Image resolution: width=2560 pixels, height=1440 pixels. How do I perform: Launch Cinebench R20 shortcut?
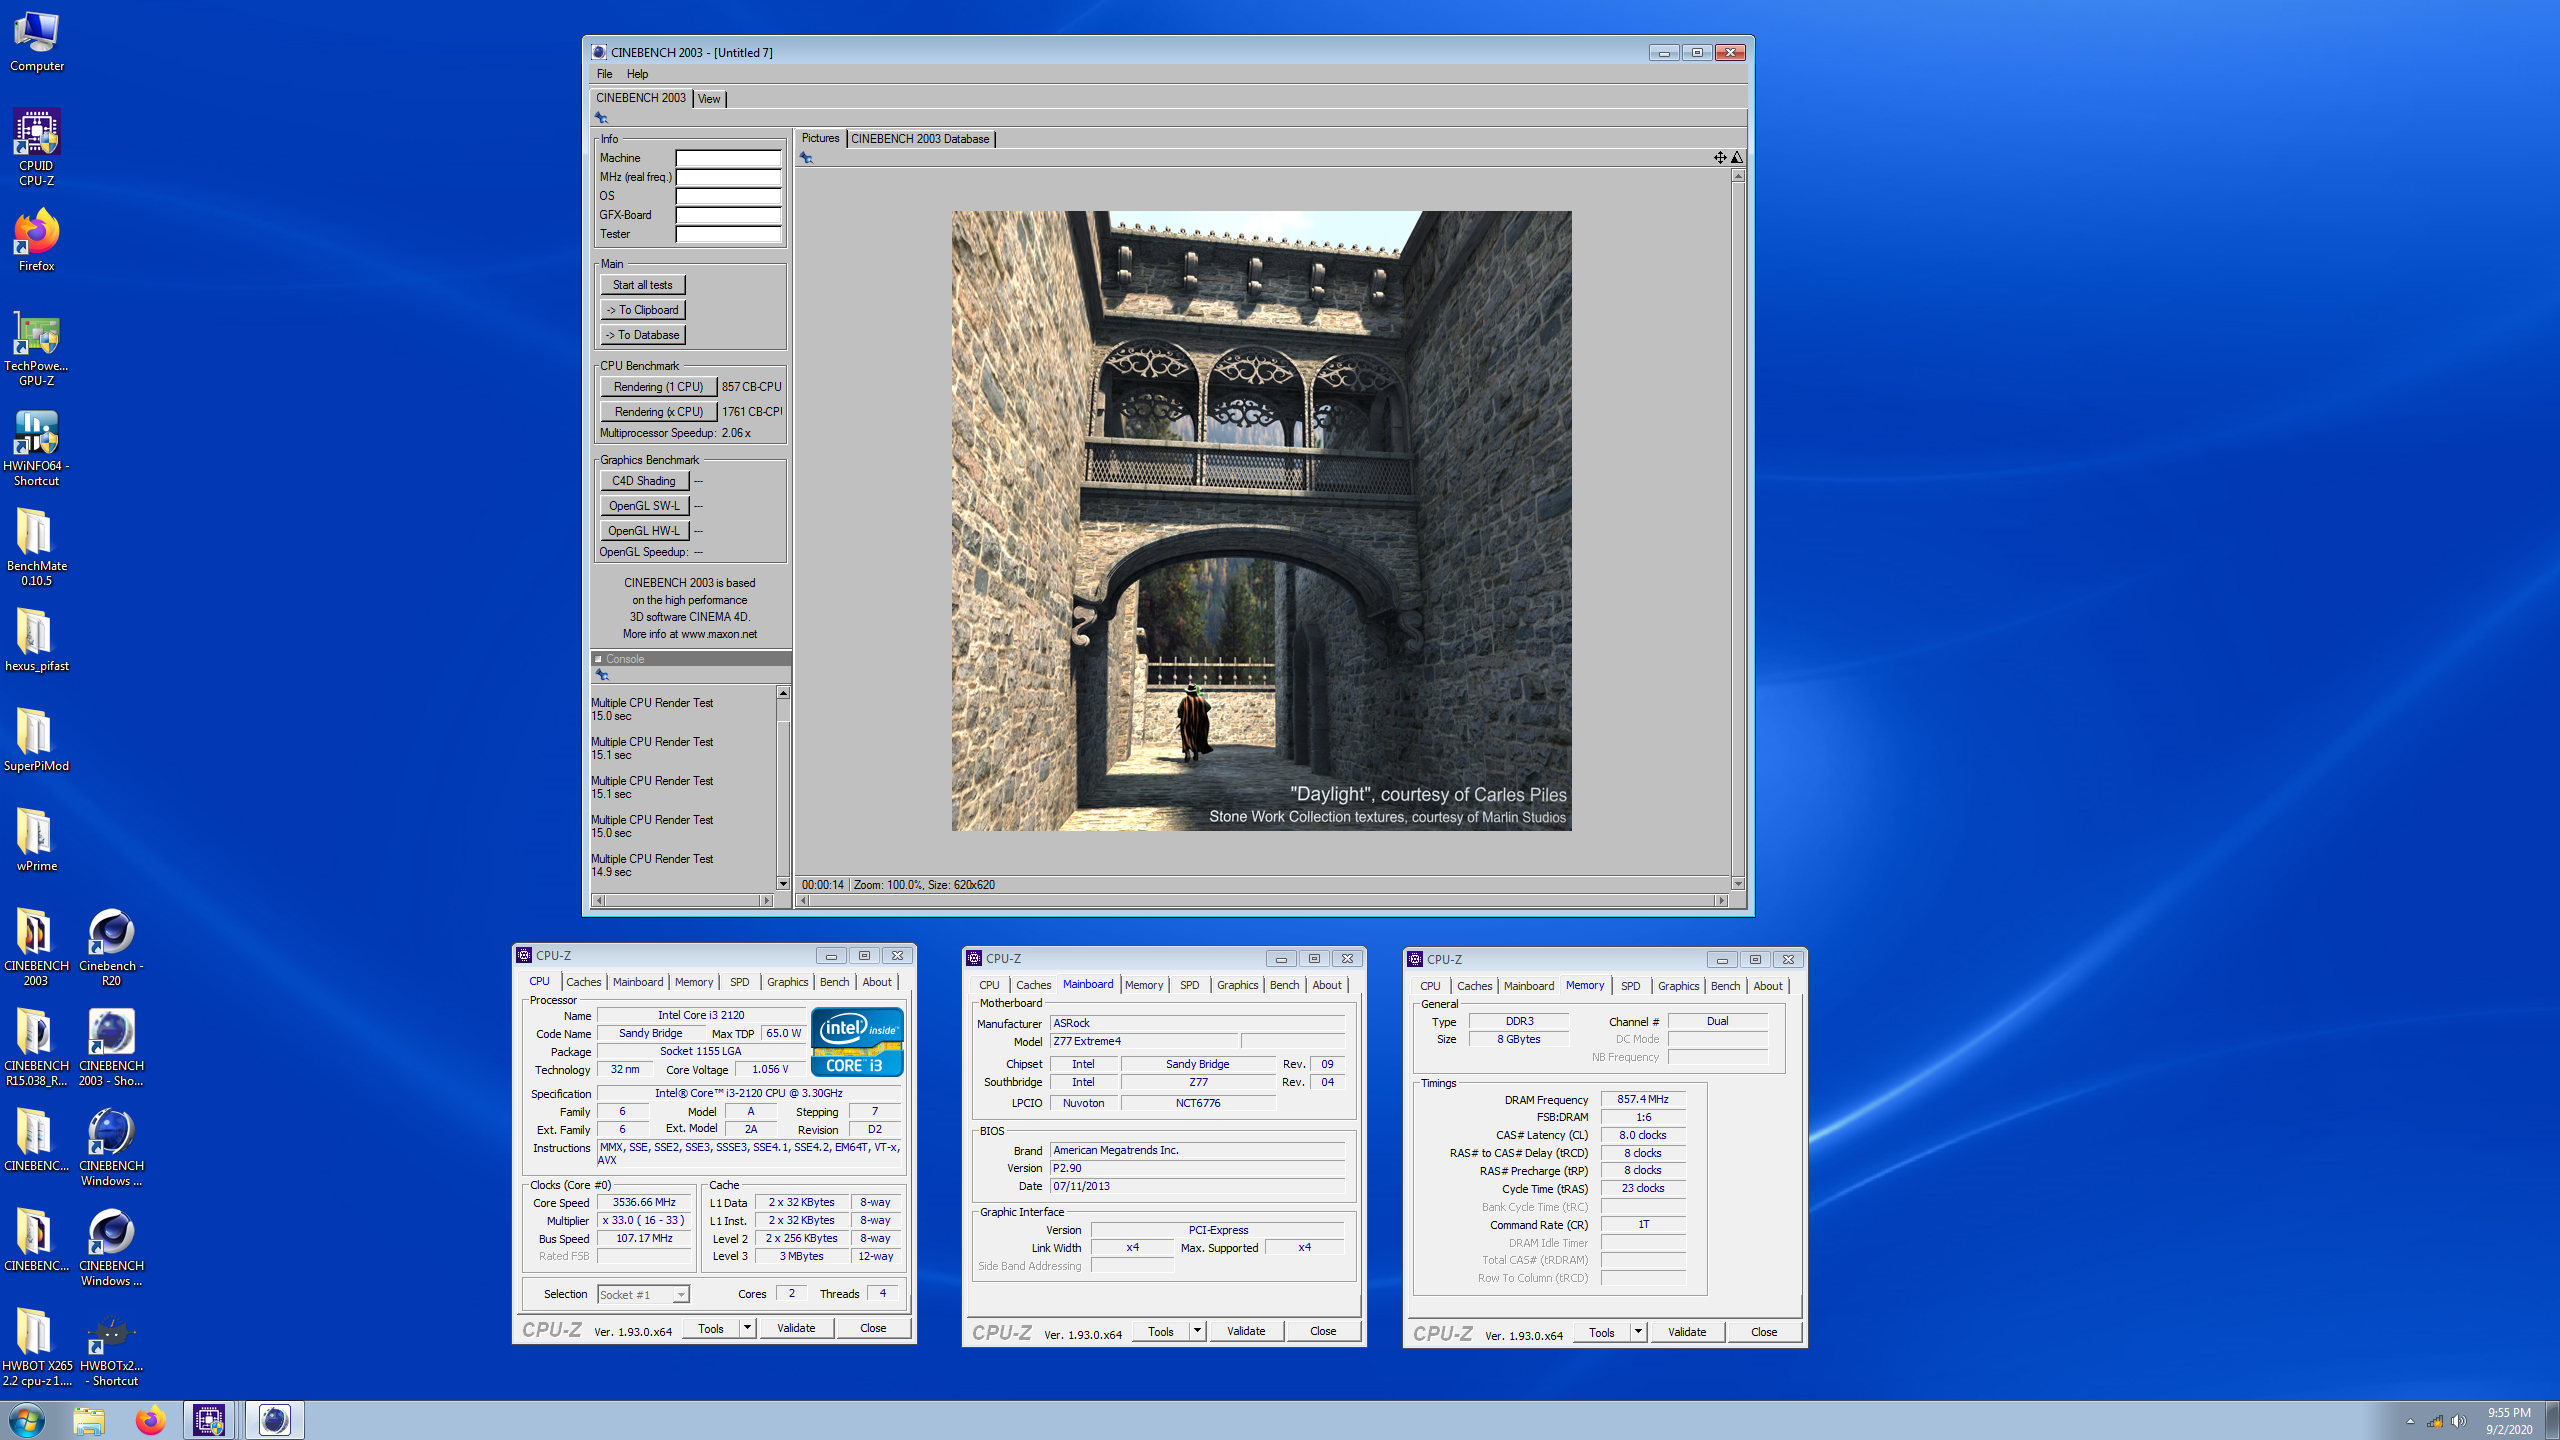point(111,947)
